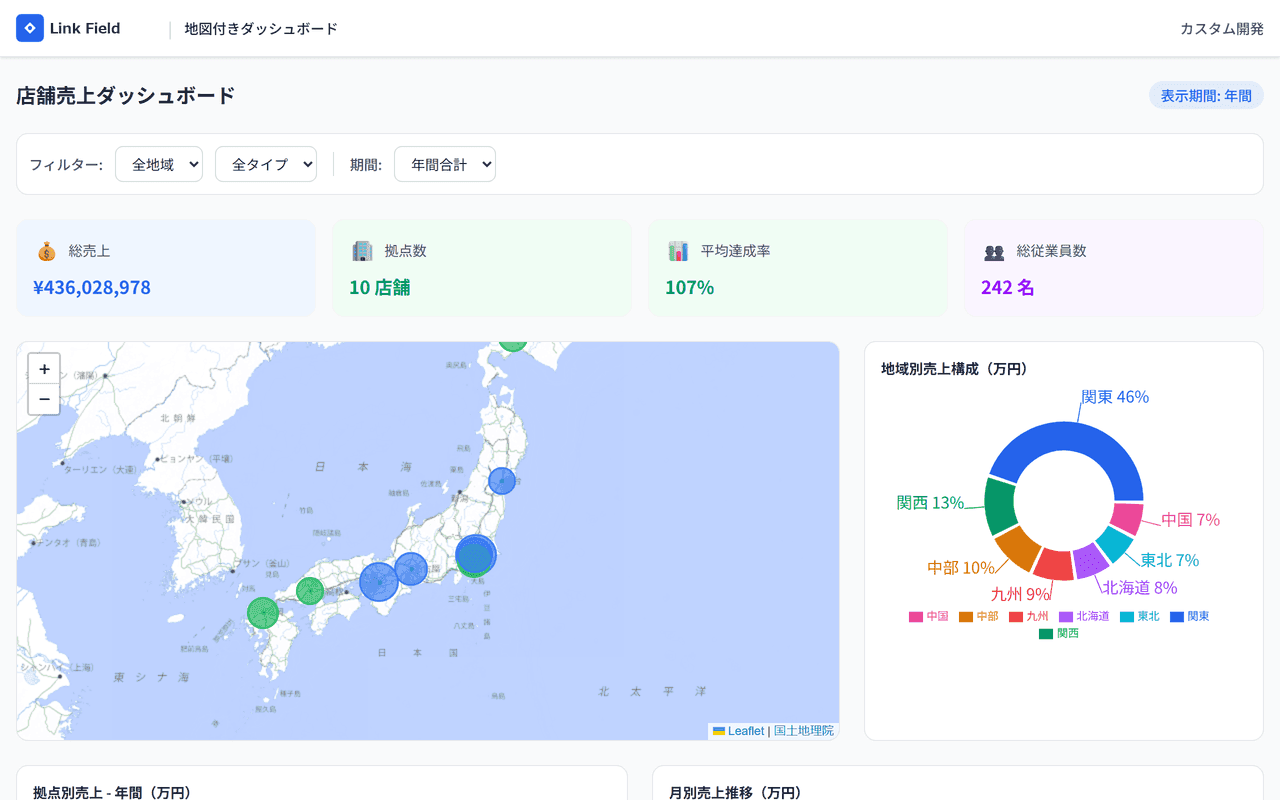The width and height of the screenshot is (1280, 800).
Task: Open the 年間合計 period dropdown
Action: (x=445, y=164)
